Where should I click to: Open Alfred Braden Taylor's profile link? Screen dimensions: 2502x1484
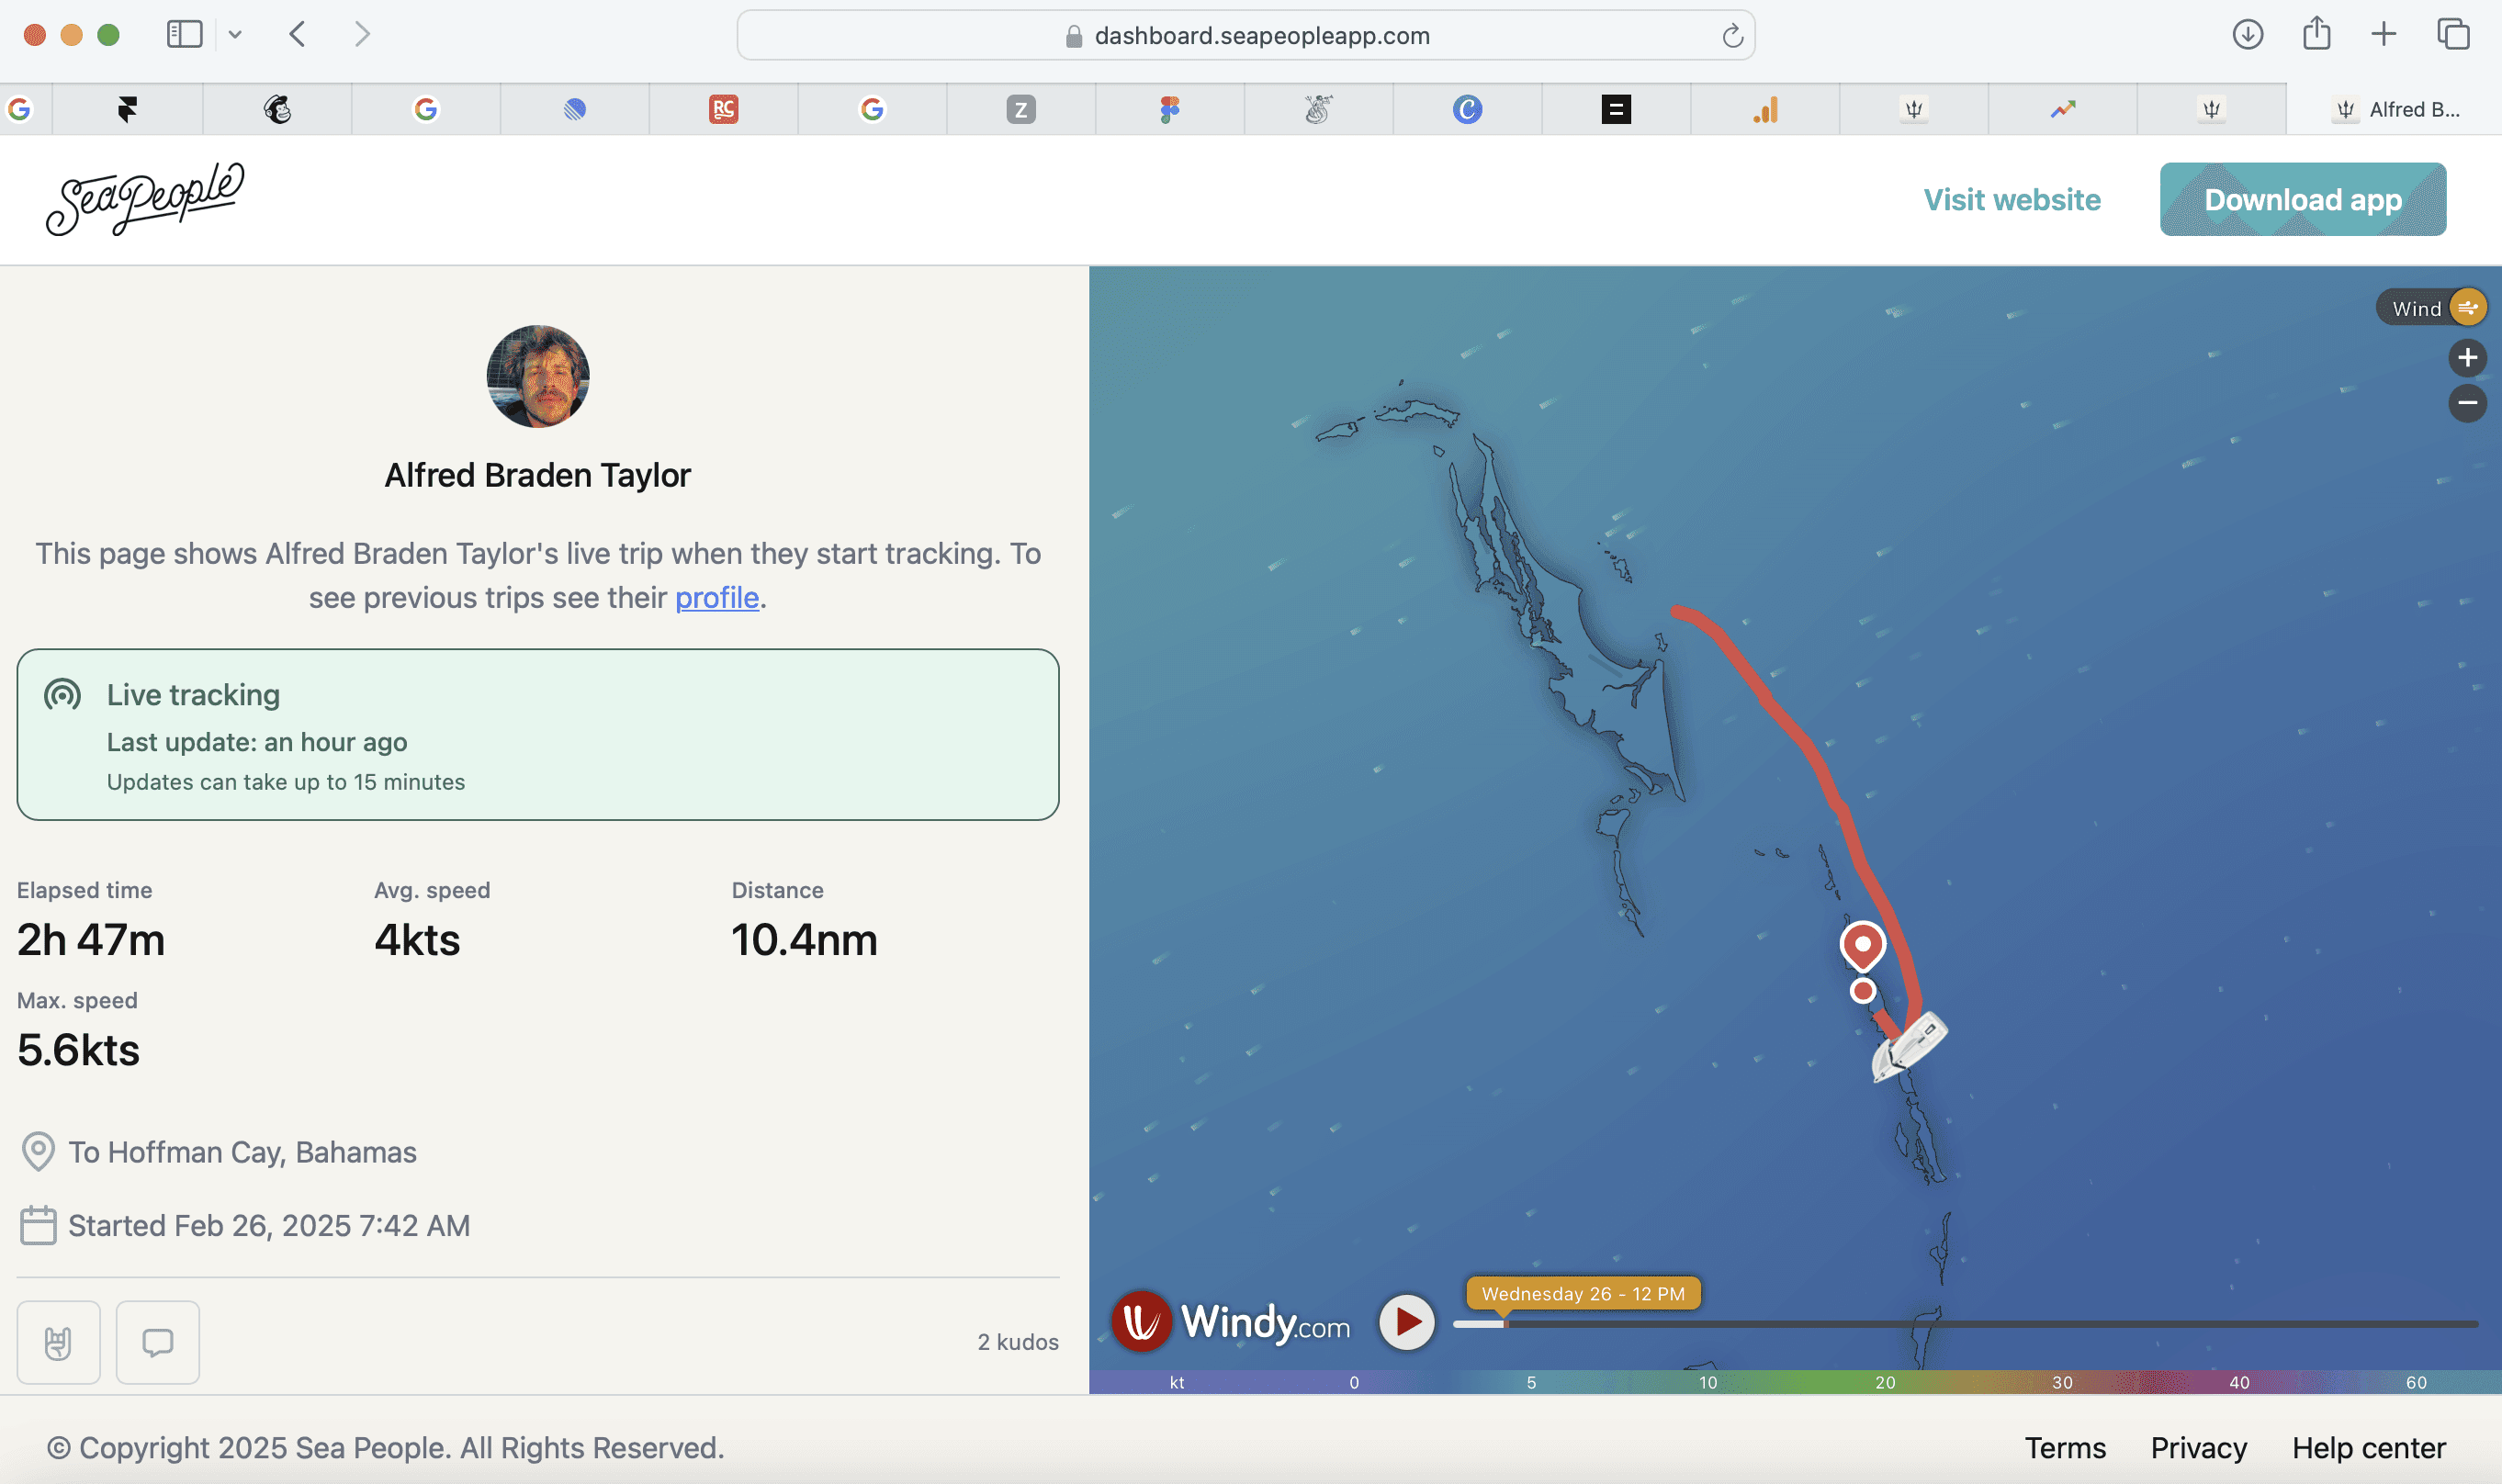(x=717, y=595)
